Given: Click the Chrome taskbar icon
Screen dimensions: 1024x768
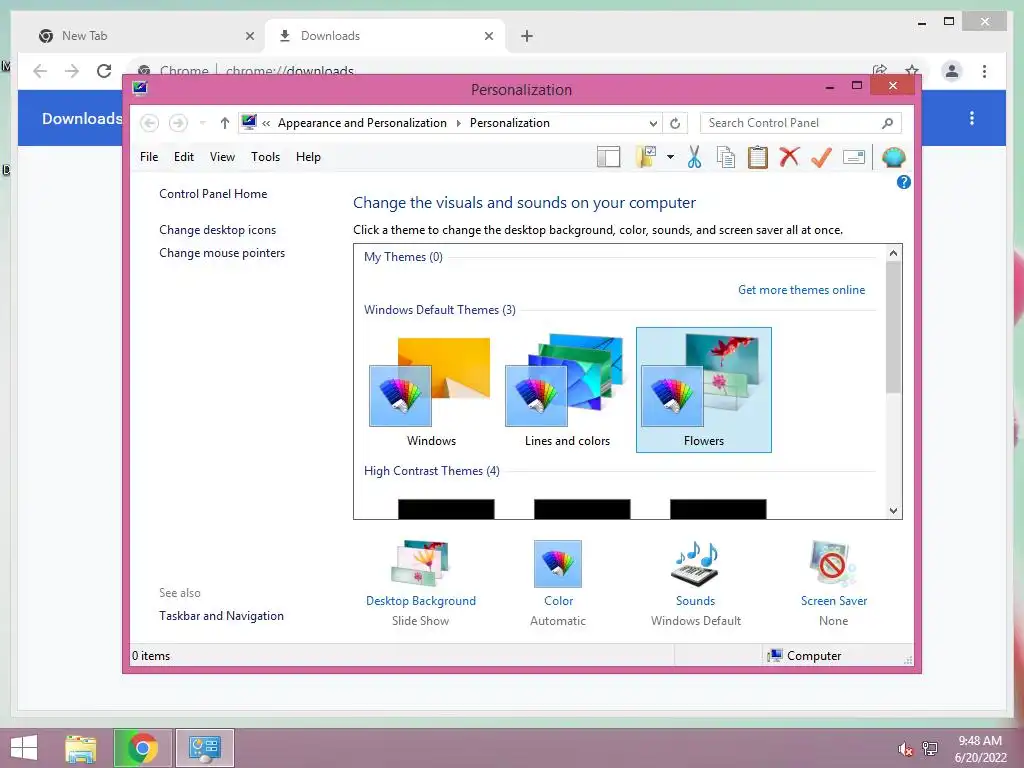Looking at the screenshot, I should [x=142, y=748].
